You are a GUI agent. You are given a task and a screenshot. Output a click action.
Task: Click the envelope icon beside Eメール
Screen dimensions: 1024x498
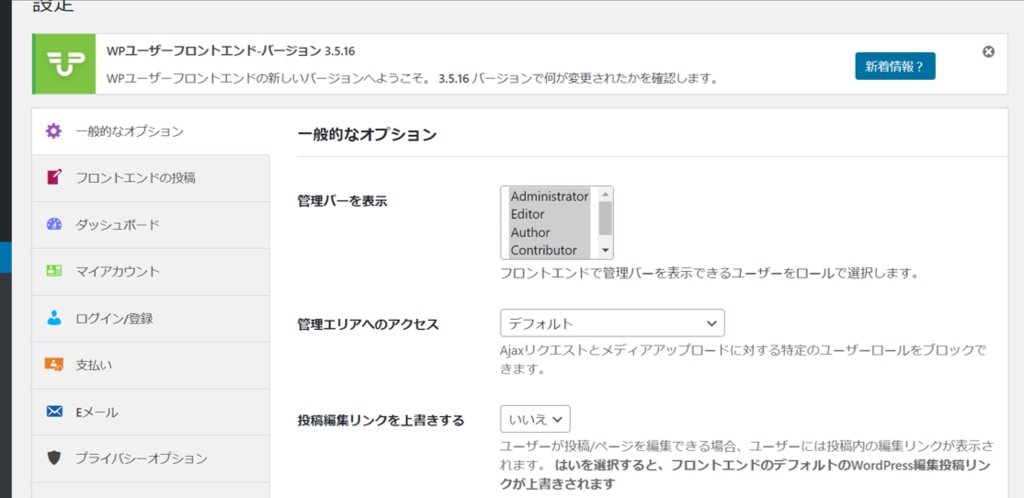coord(54,412)
